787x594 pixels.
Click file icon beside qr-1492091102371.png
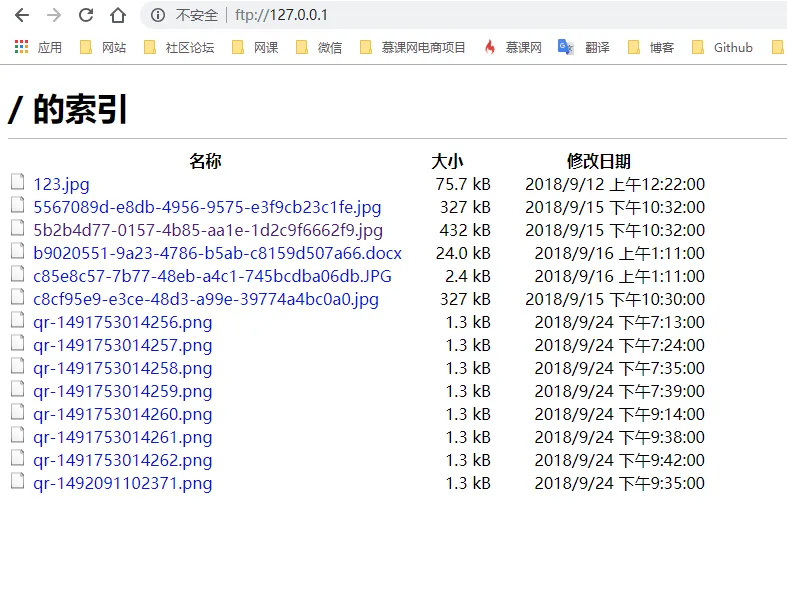[x=18, y=481]
